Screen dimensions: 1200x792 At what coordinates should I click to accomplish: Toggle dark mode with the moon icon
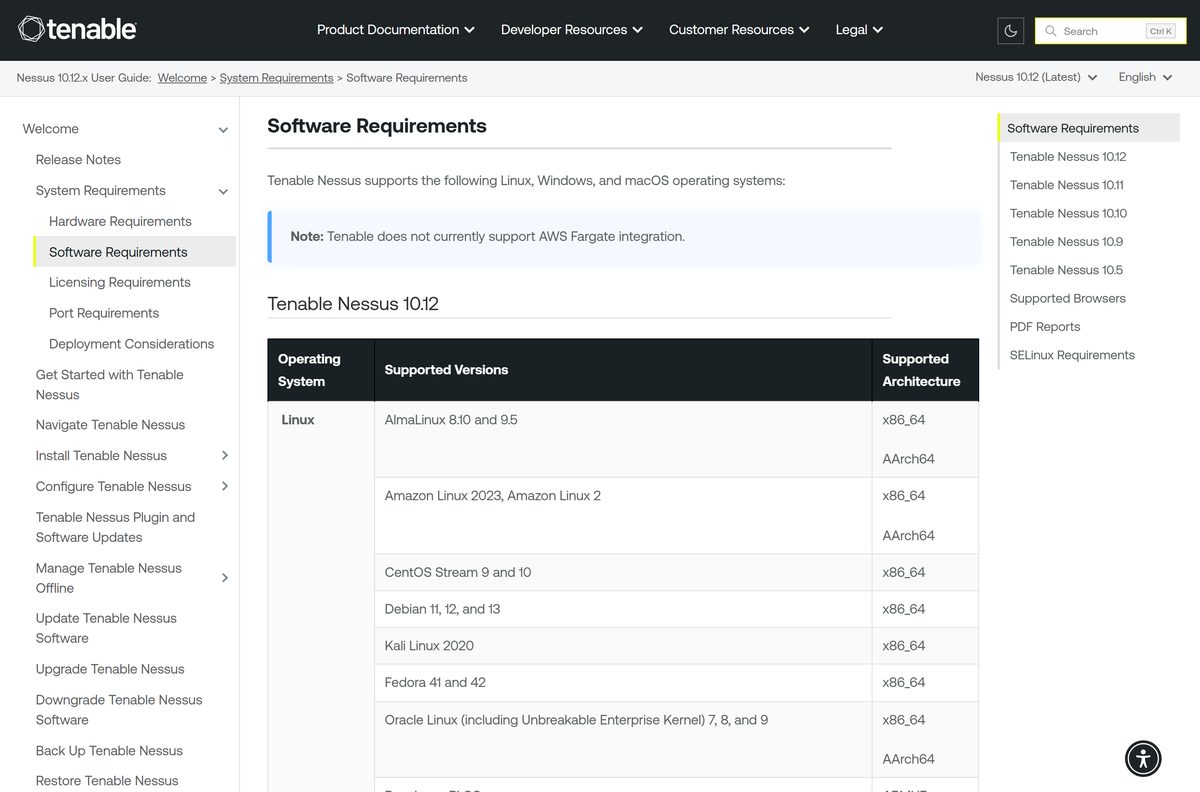pyautogui.click(x=1011, y=31)
